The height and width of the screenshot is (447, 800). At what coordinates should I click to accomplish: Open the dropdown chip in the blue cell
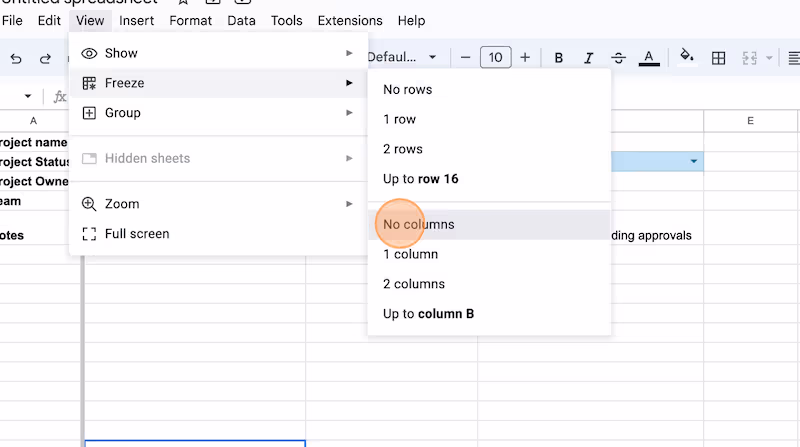point(693,161)
